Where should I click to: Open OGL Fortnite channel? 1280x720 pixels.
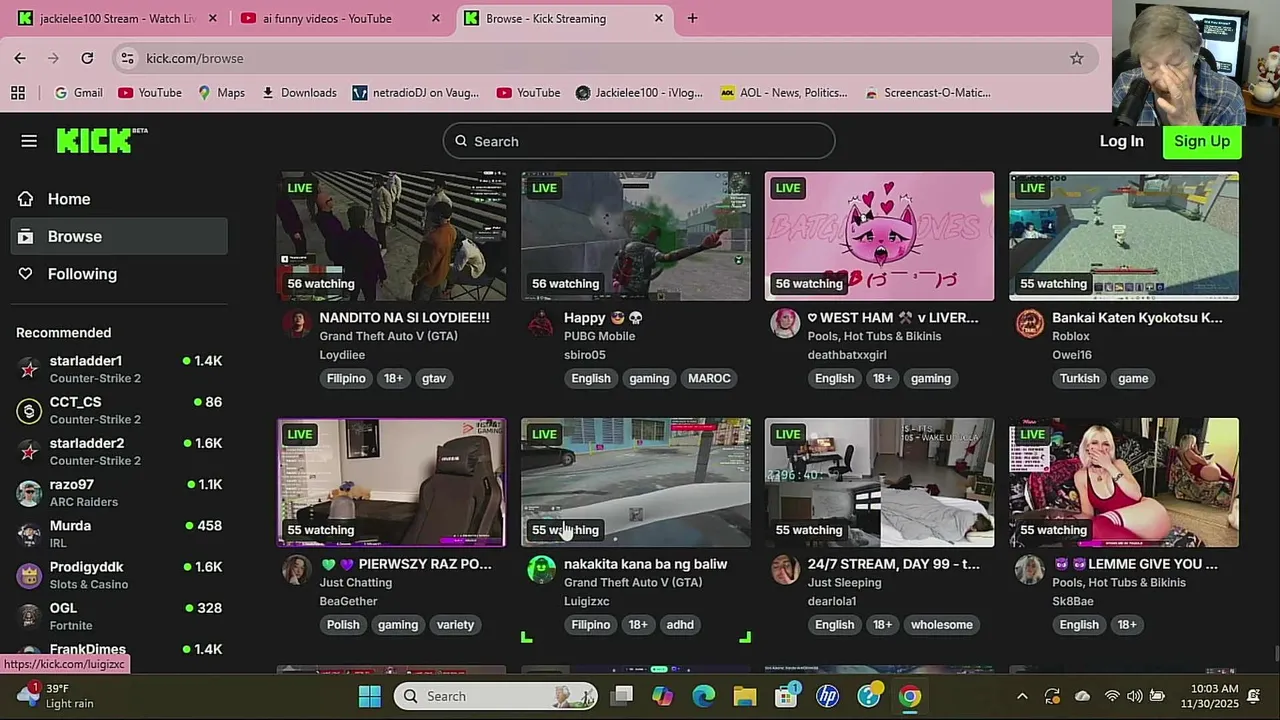[119, 616]
